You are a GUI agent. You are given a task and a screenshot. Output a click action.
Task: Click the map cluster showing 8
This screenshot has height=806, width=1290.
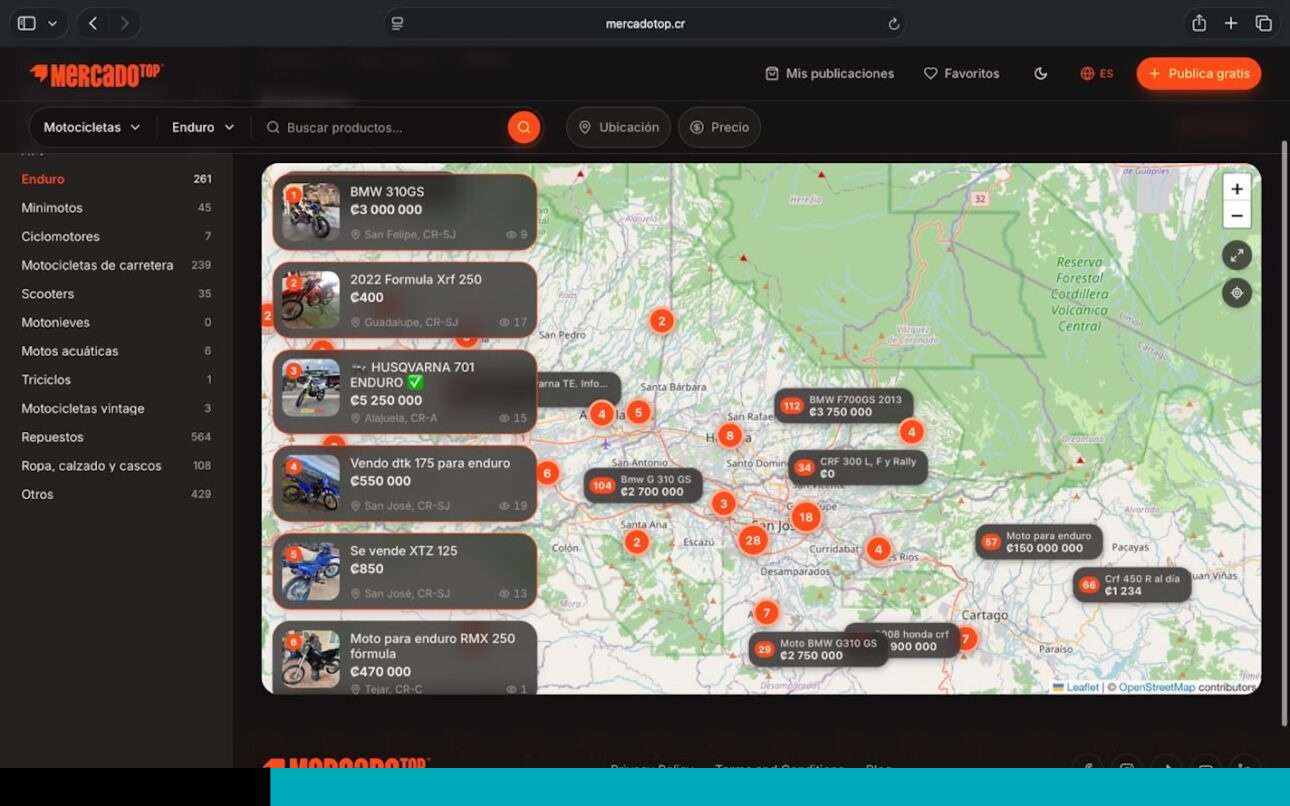730,435
